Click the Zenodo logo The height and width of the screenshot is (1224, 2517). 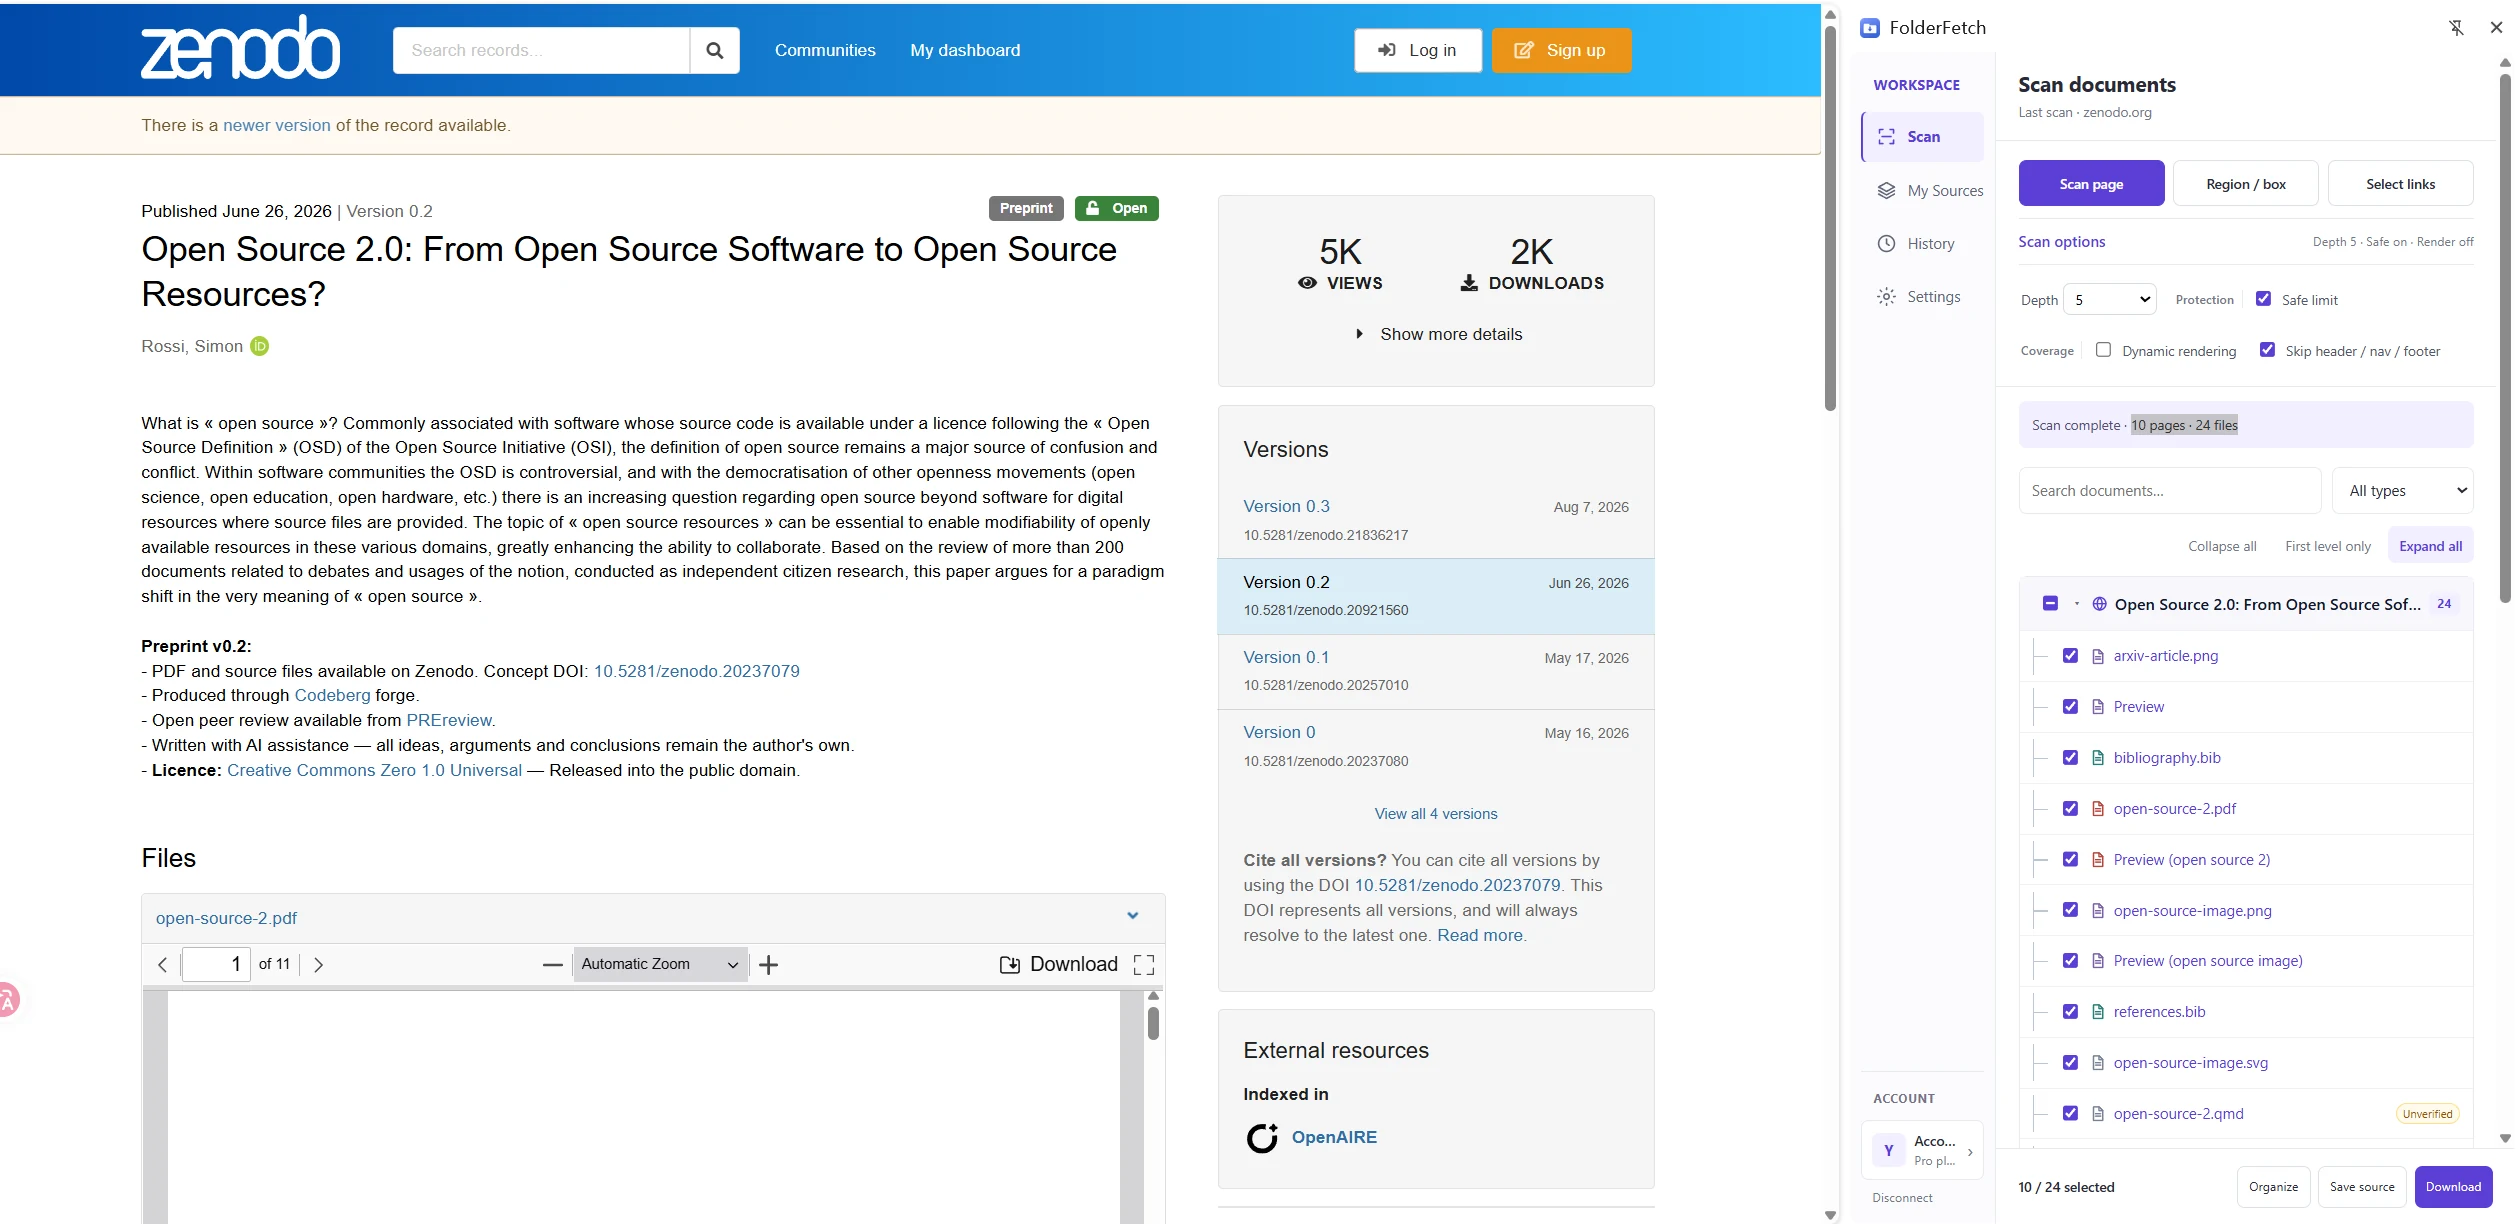click(x=240, y=48)
